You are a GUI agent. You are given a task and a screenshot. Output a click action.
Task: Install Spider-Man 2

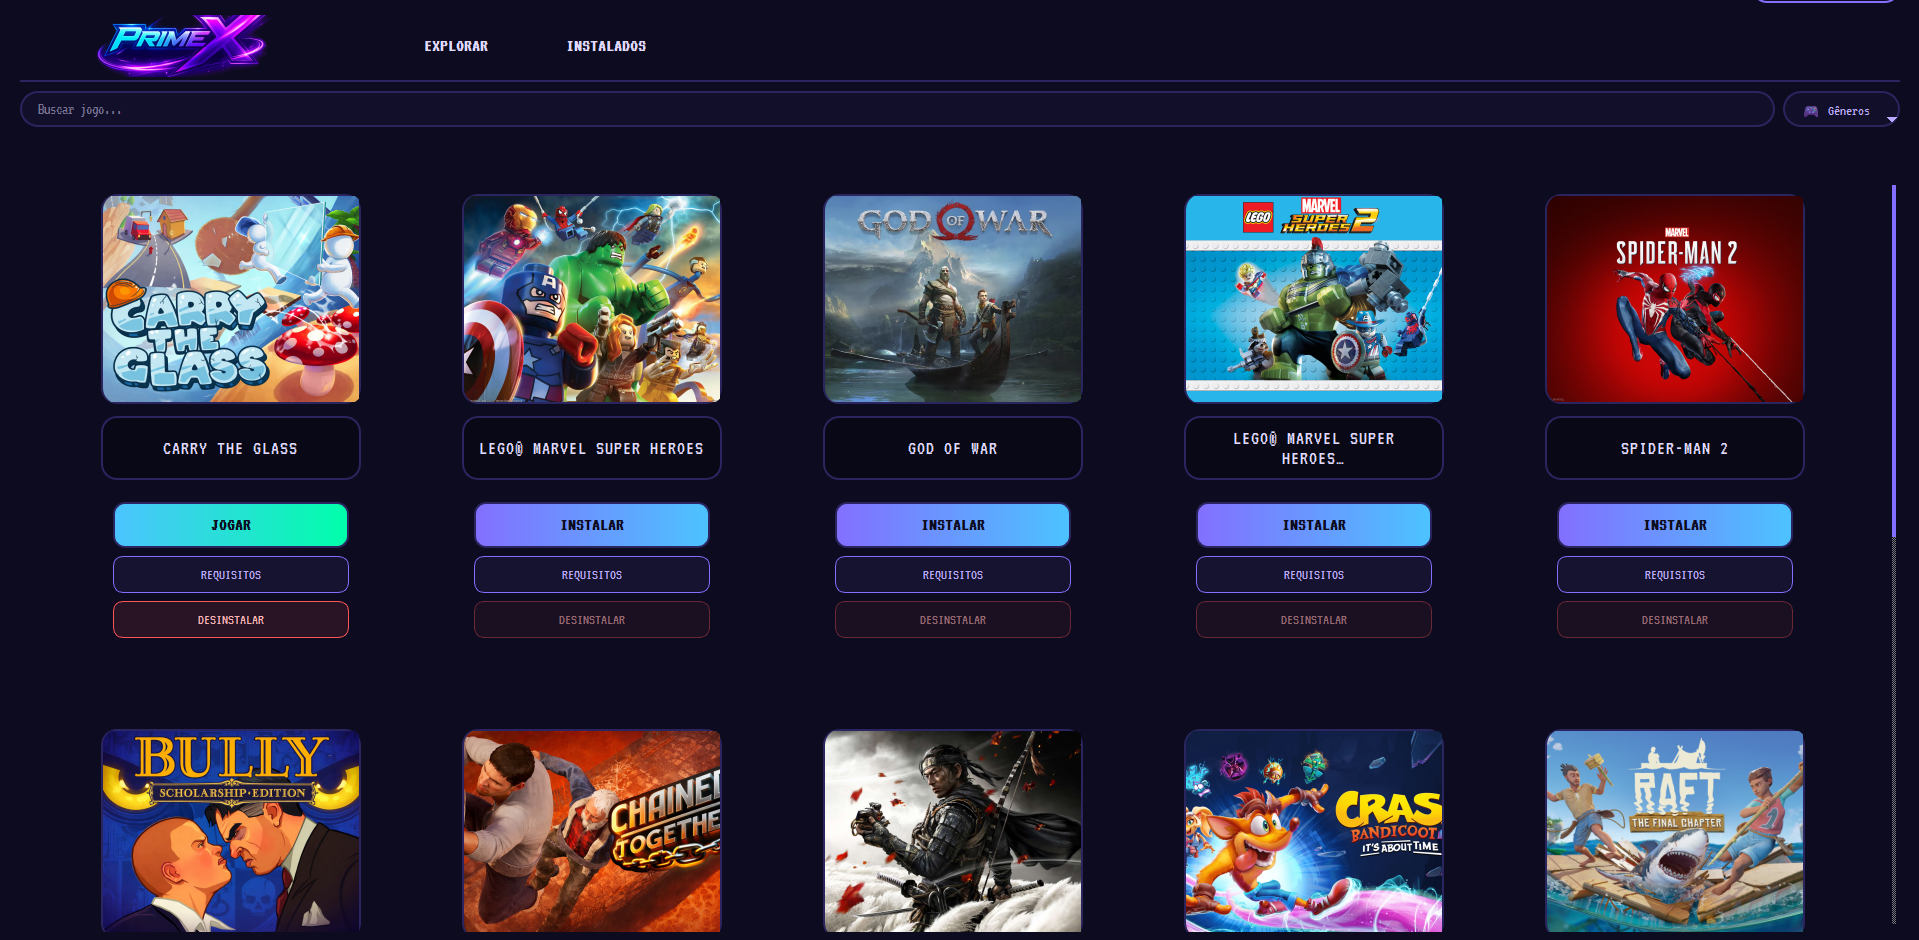[x=1675, y=525]
